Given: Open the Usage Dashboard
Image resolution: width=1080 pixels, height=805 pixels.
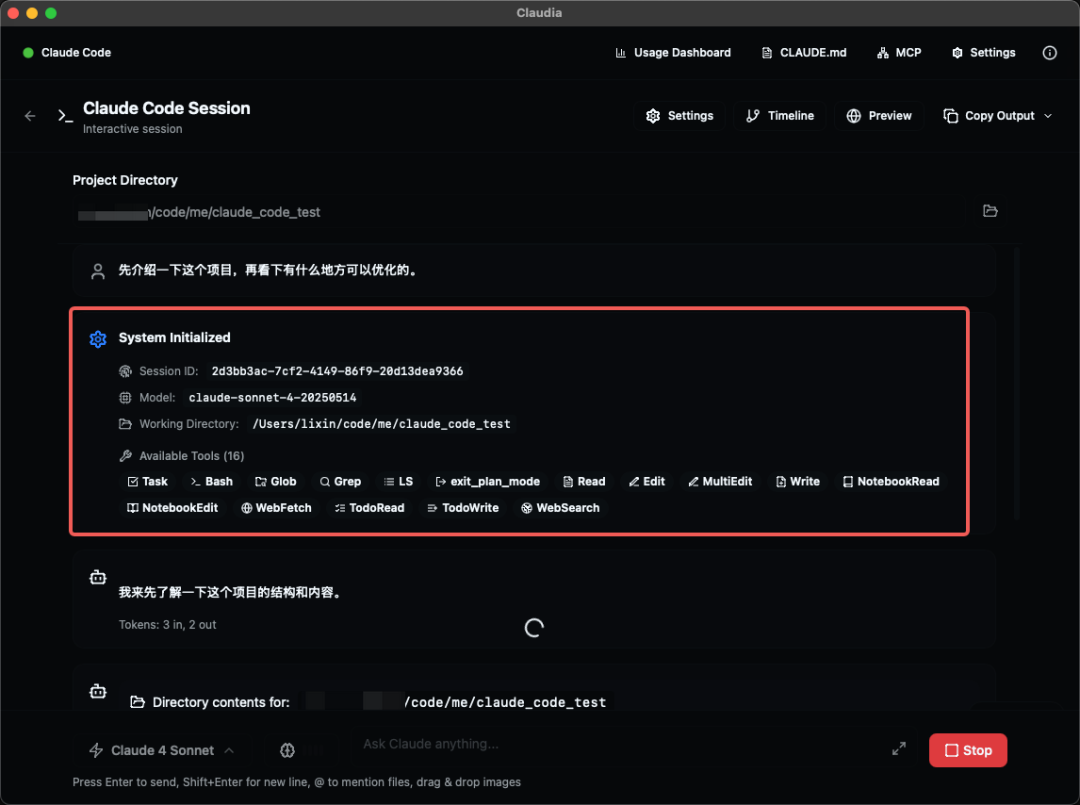Looking at the screenshot, I should (673, 53).
